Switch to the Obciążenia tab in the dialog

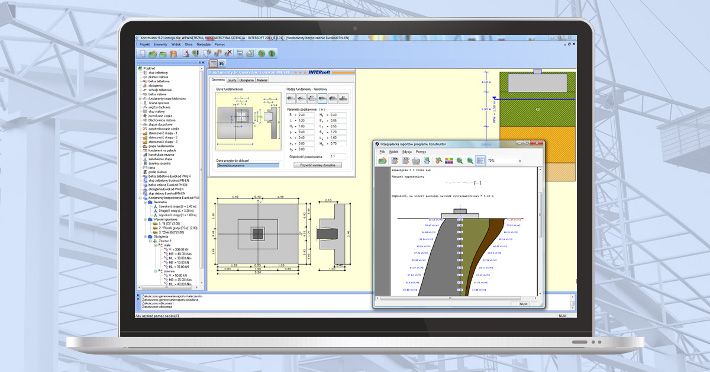(x=247, y=80)
